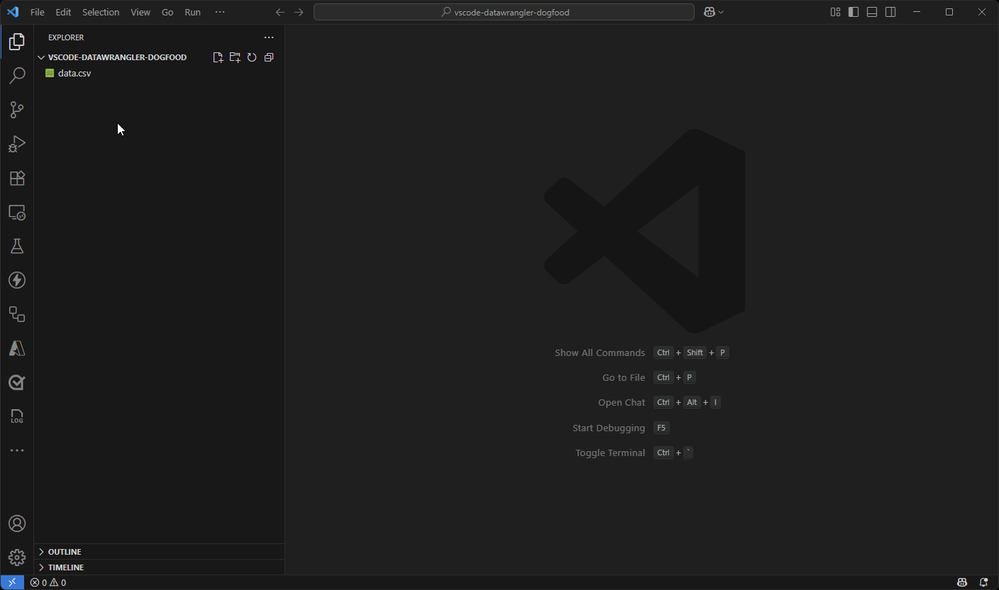Viewport: 999px width, 590px height.
Task: Collapse all folders in Explorer
Action: [x=269, y=57]
